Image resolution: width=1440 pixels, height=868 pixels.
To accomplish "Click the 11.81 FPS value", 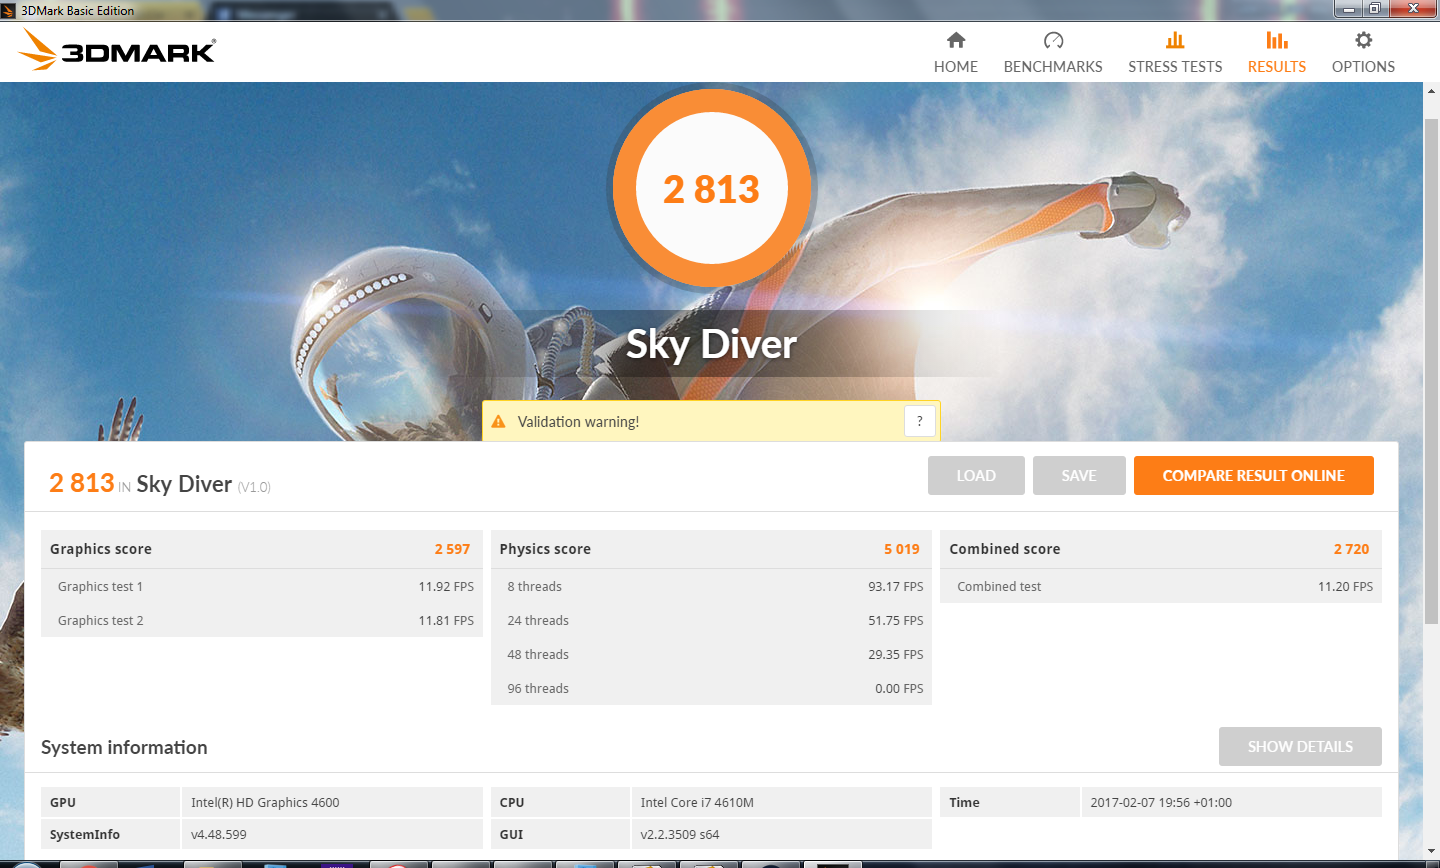I will point(446,621).
